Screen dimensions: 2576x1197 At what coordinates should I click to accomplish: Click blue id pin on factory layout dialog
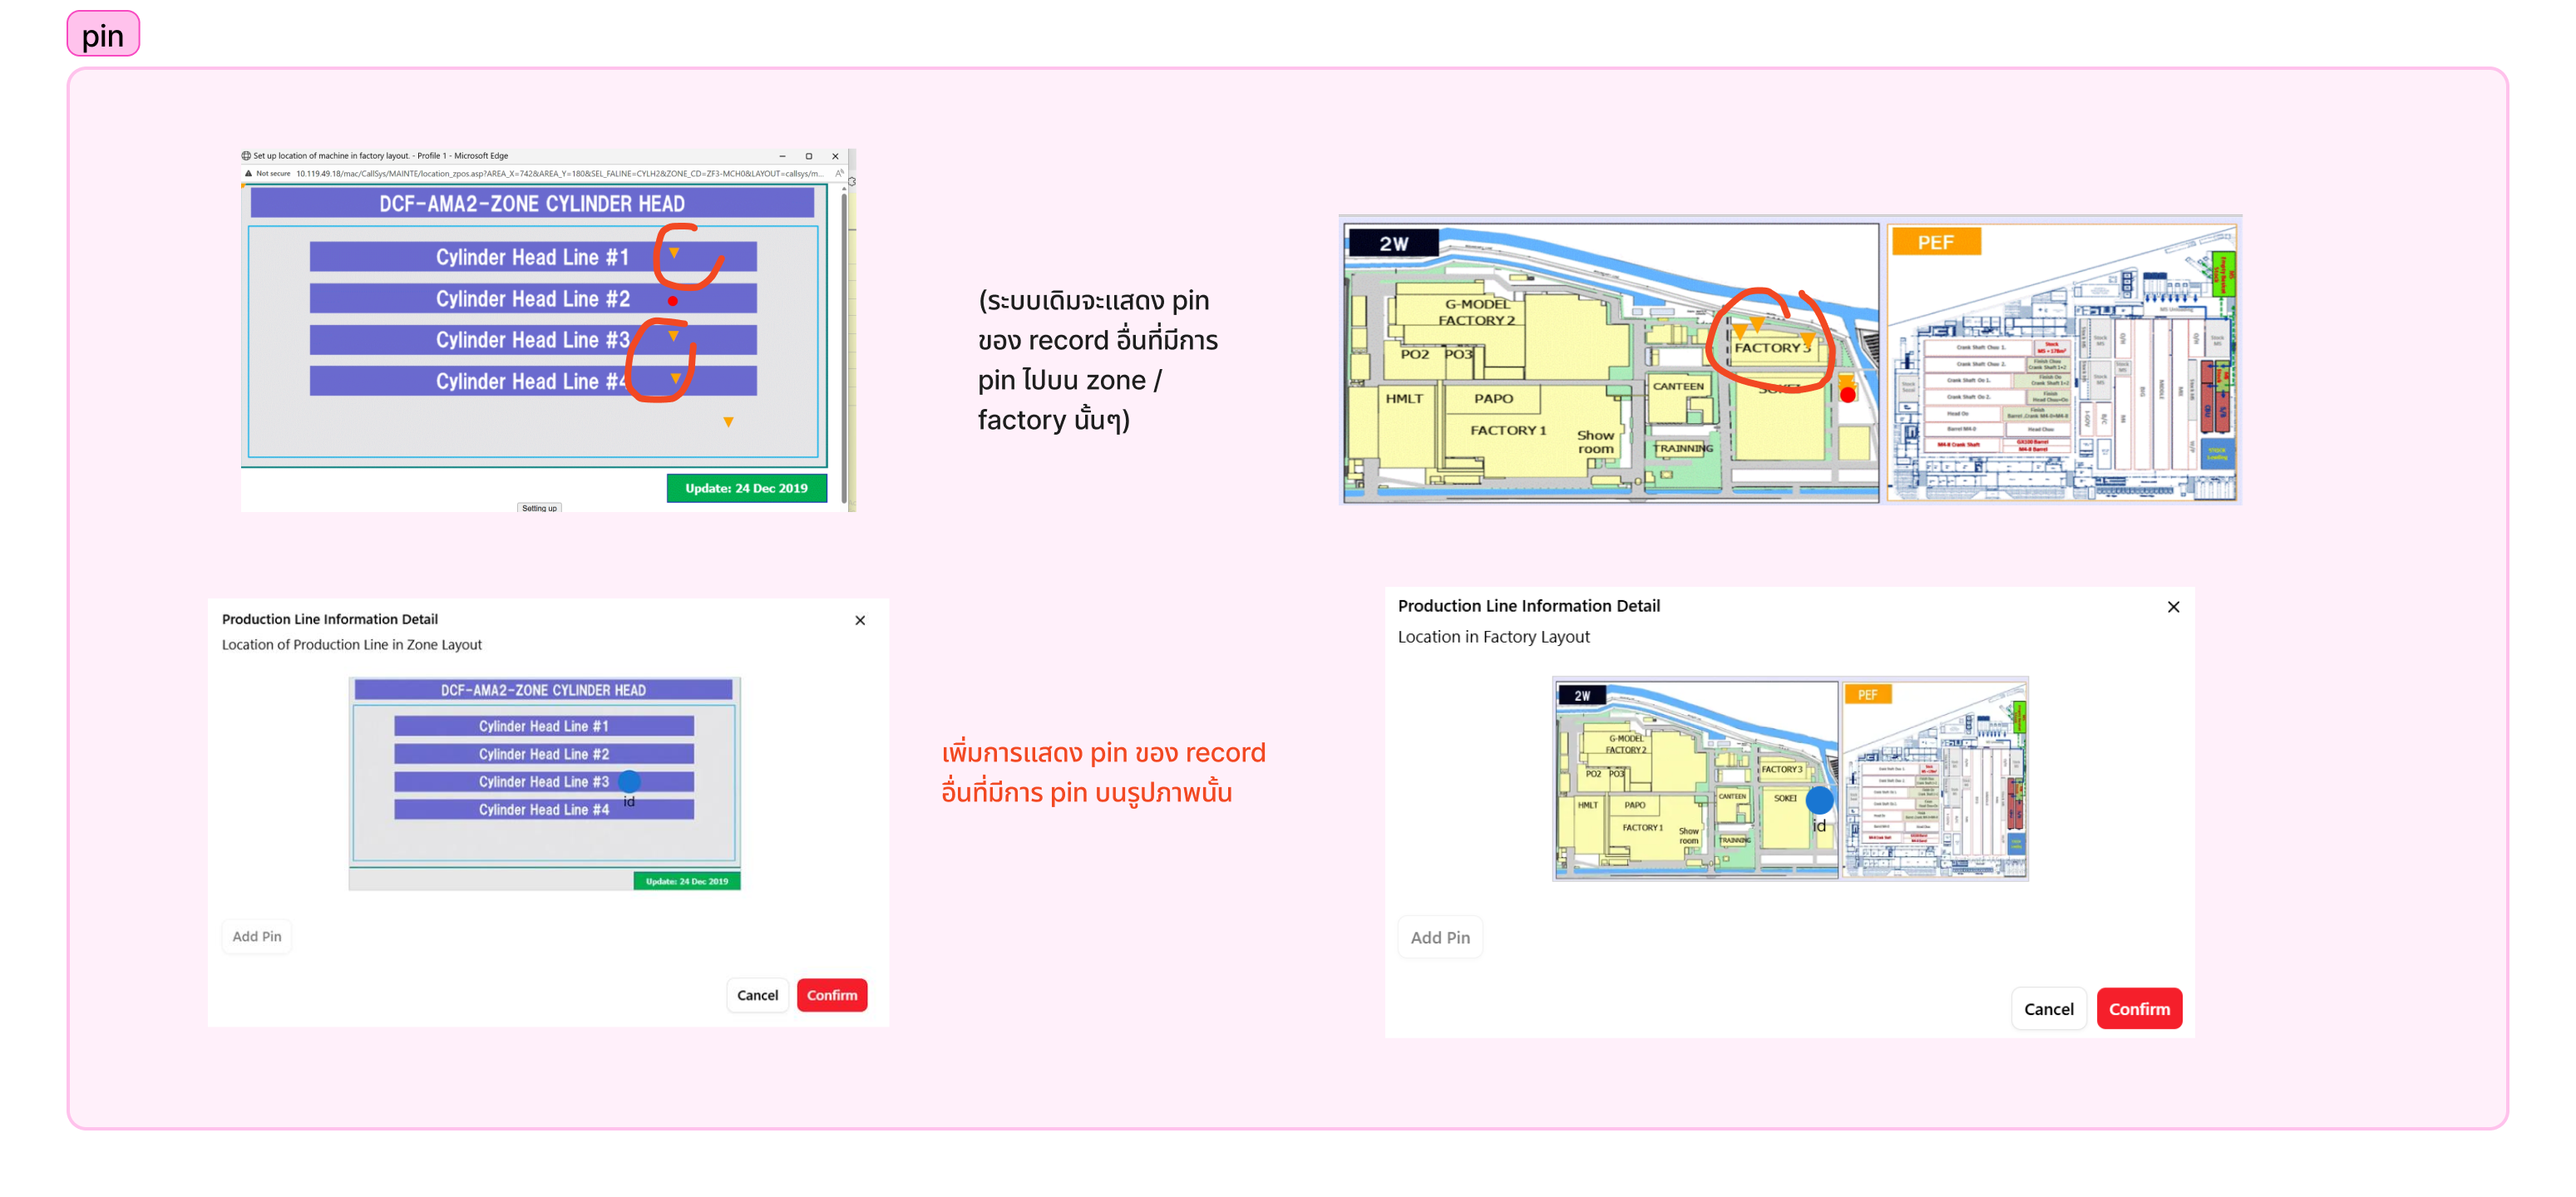(1819, 800)
